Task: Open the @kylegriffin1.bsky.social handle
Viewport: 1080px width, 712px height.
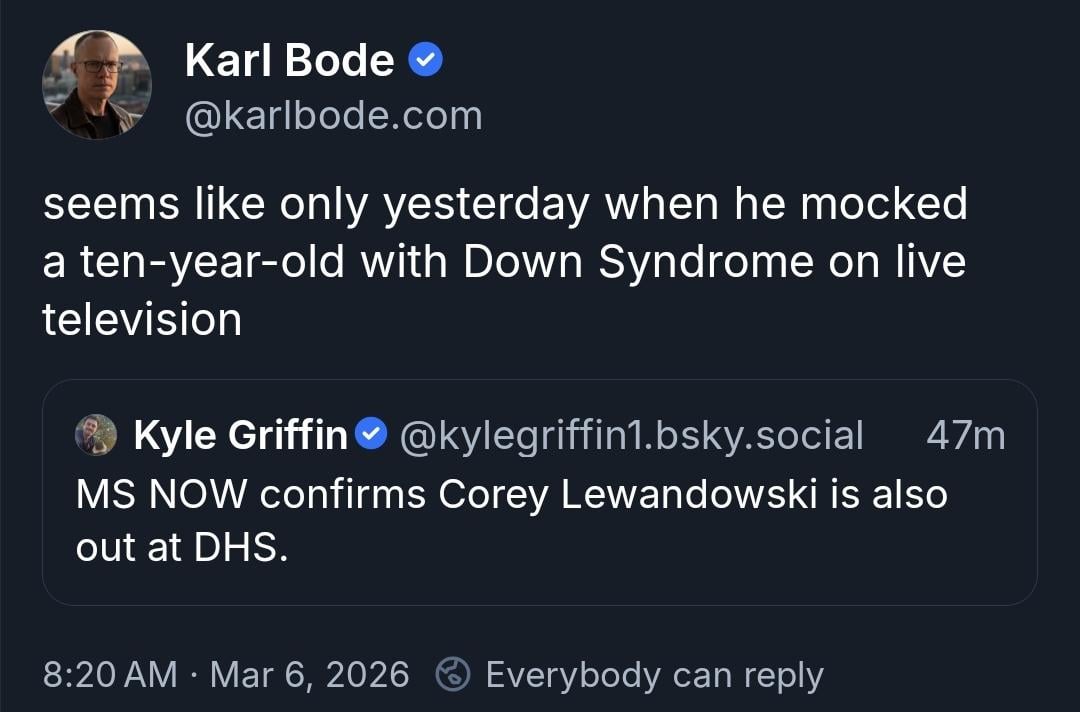Action: tap(631, 435)
